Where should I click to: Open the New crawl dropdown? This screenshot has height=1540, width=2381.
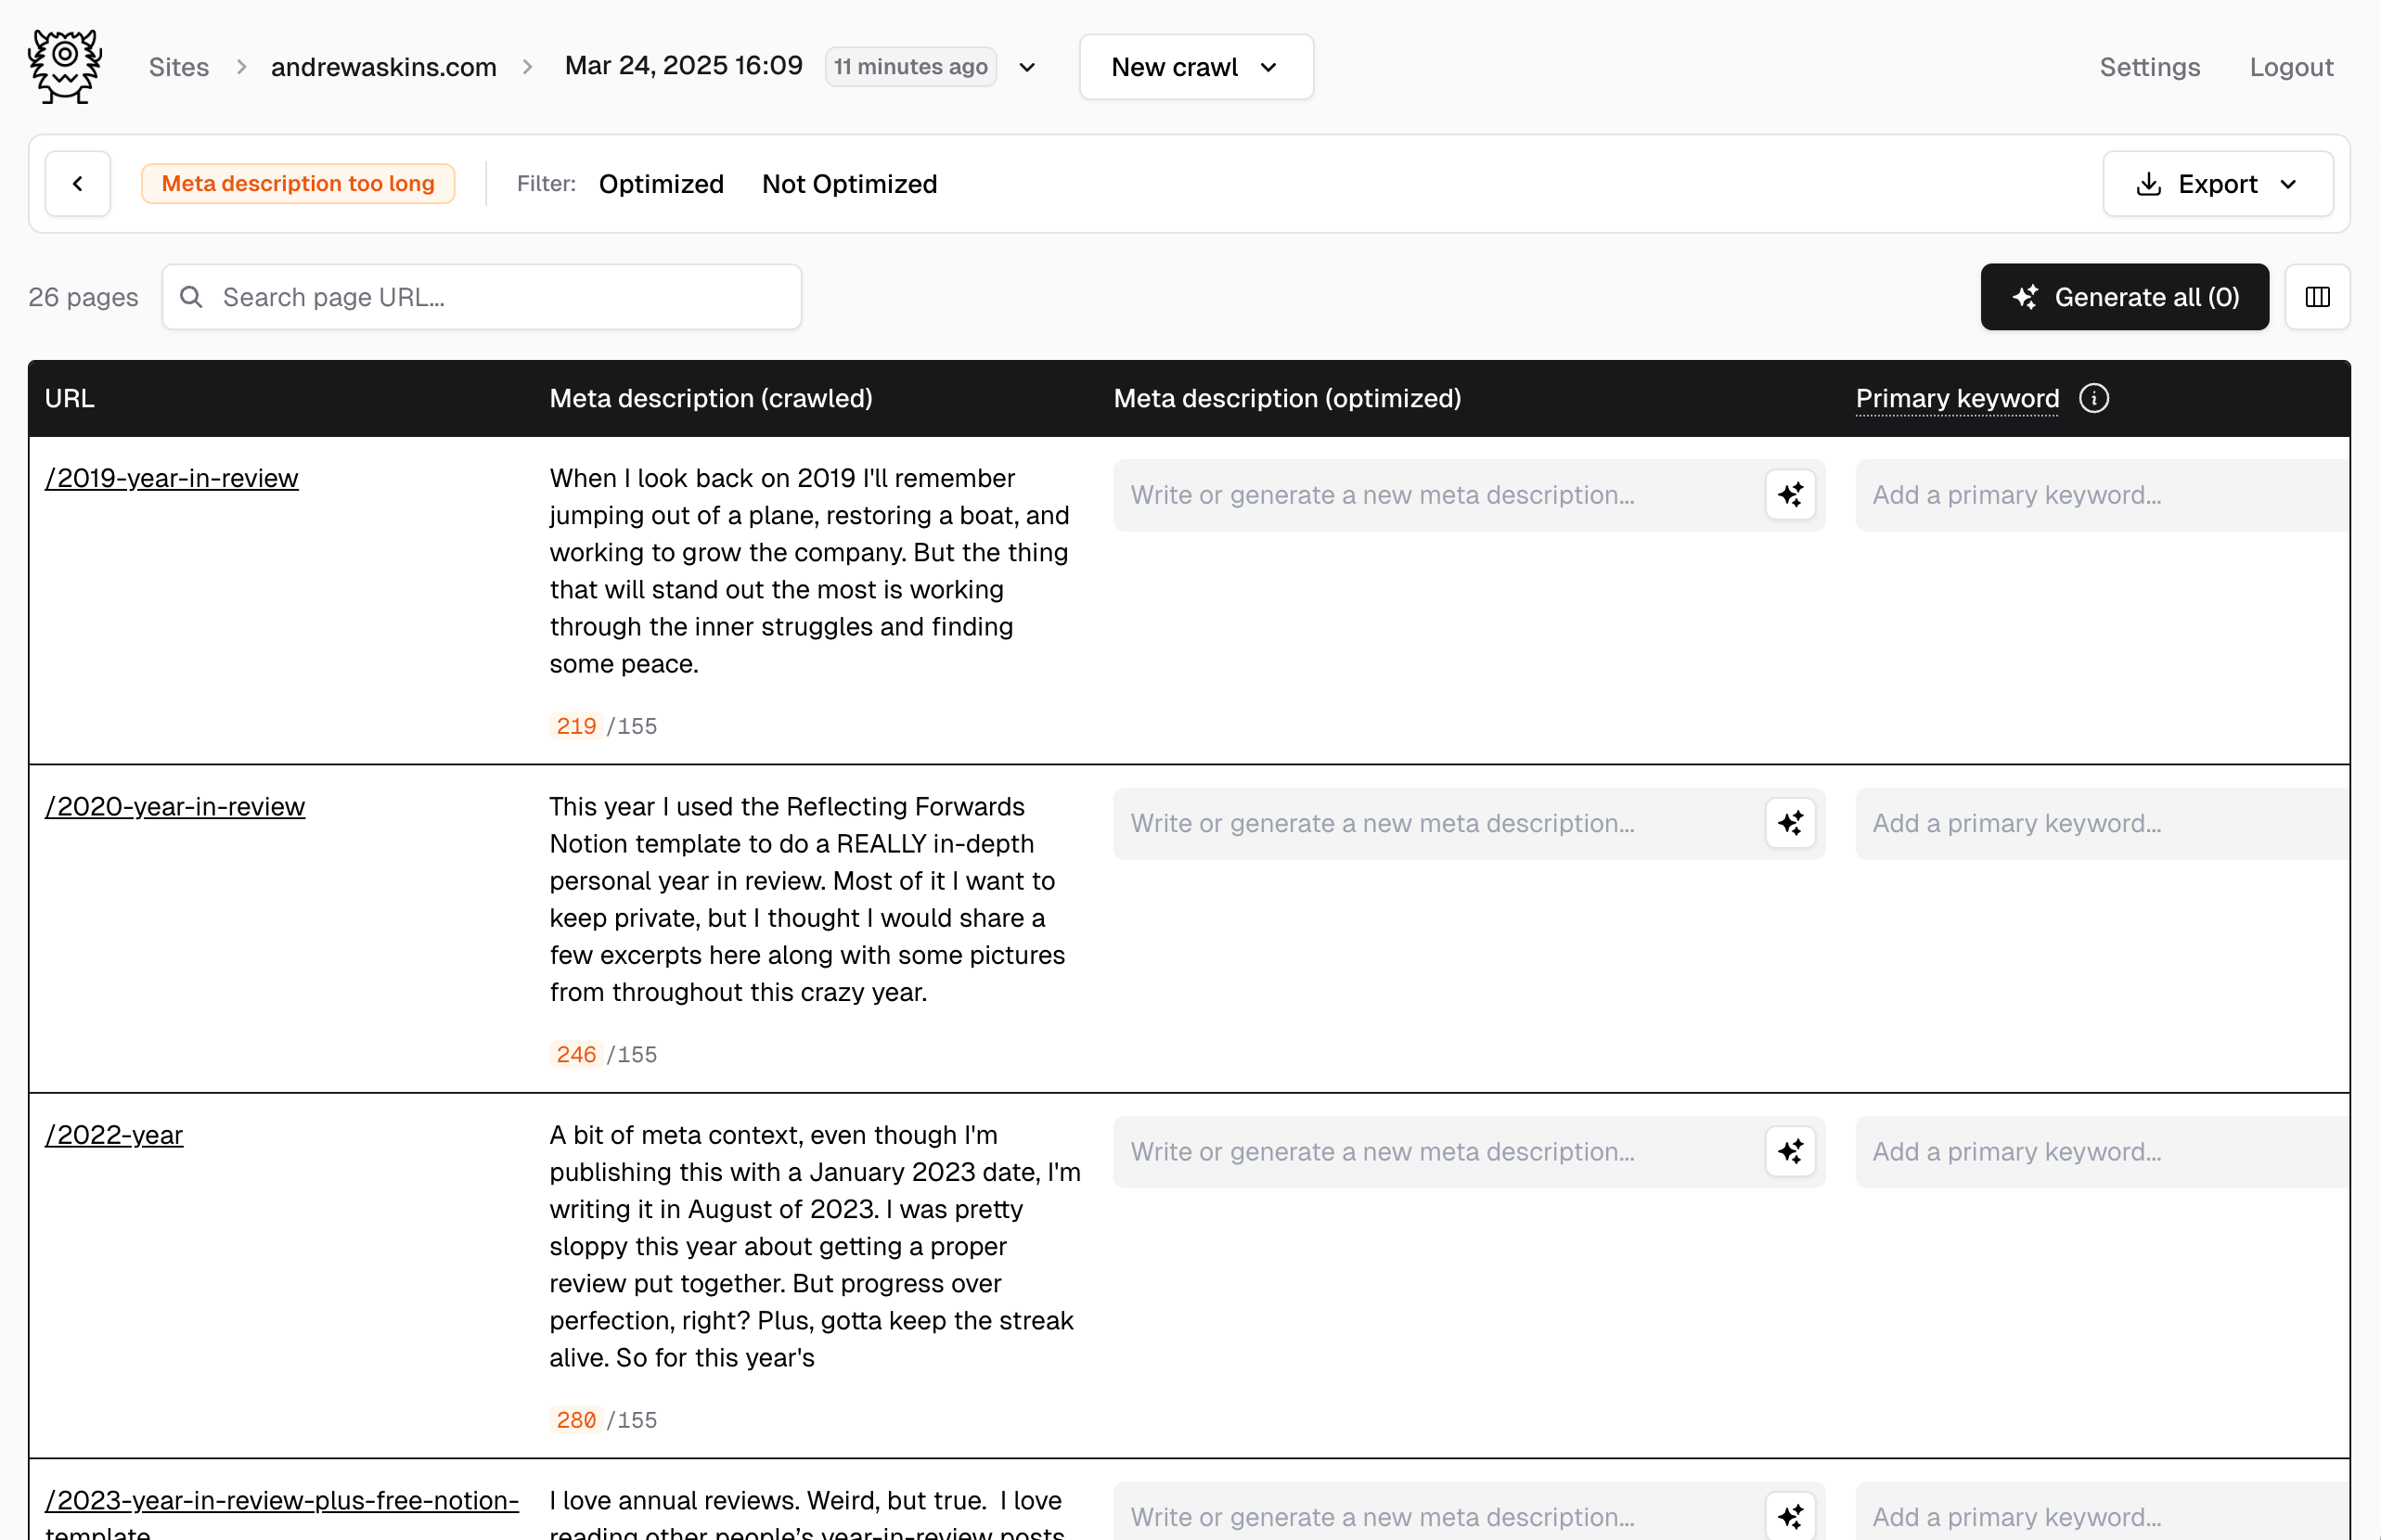[1195, 67]
